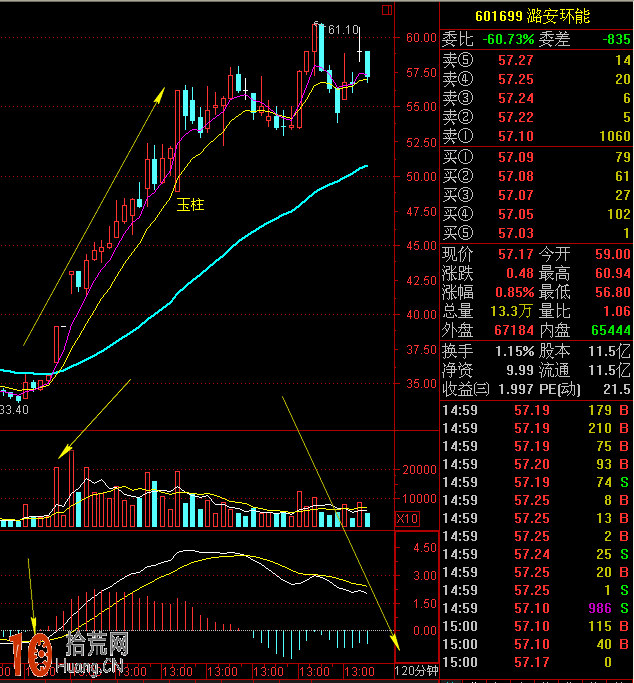Select the large 986-lot sell trade

[x=536, y=608]
